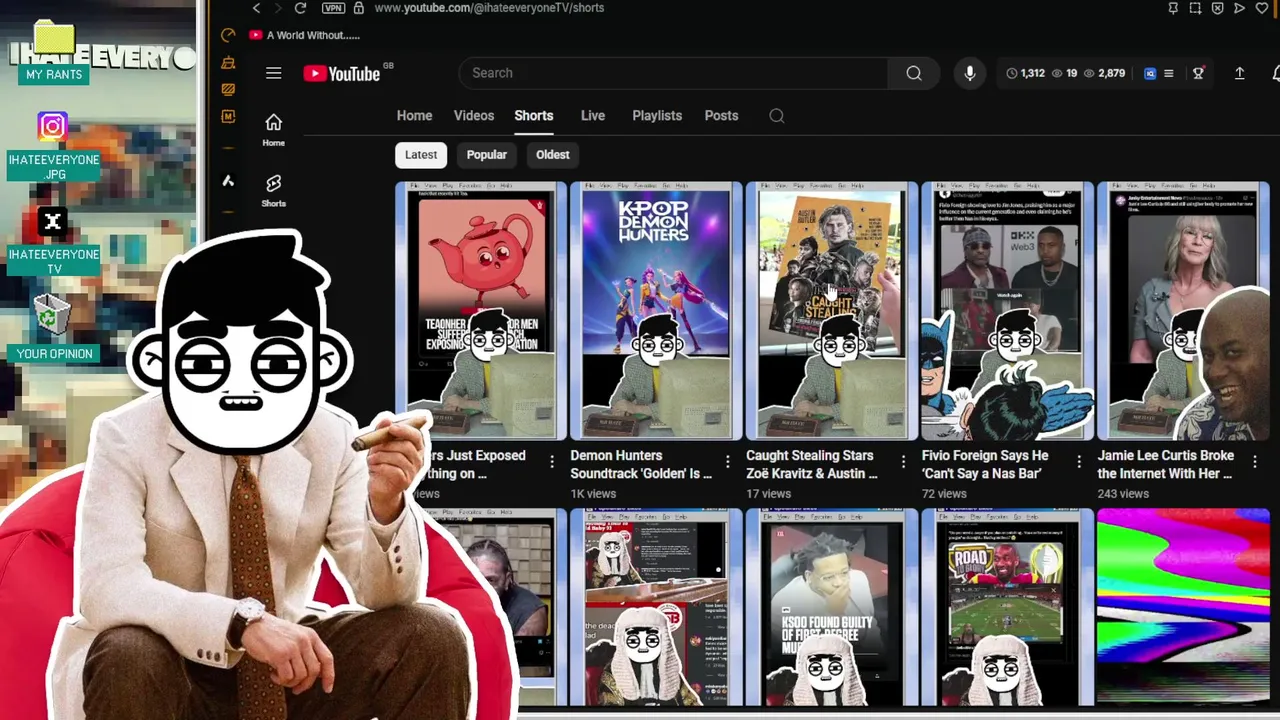This screenshot has width=1280, height=720.
Task: Click the youtube.com address bar URL
Action: [x=489, y=8]
